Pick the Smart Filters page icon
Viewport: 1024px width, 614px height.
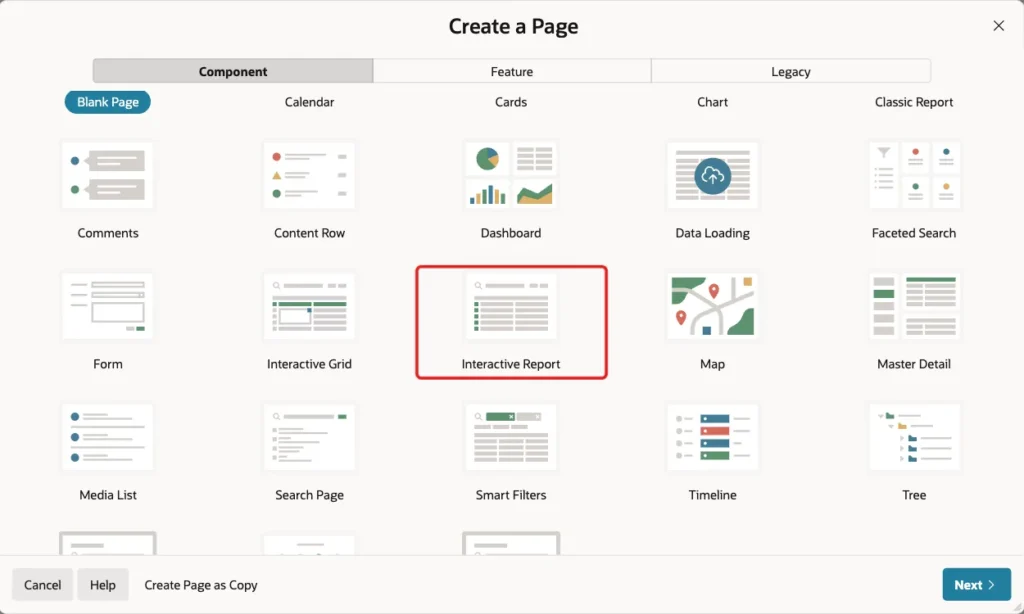coord(511,437)
